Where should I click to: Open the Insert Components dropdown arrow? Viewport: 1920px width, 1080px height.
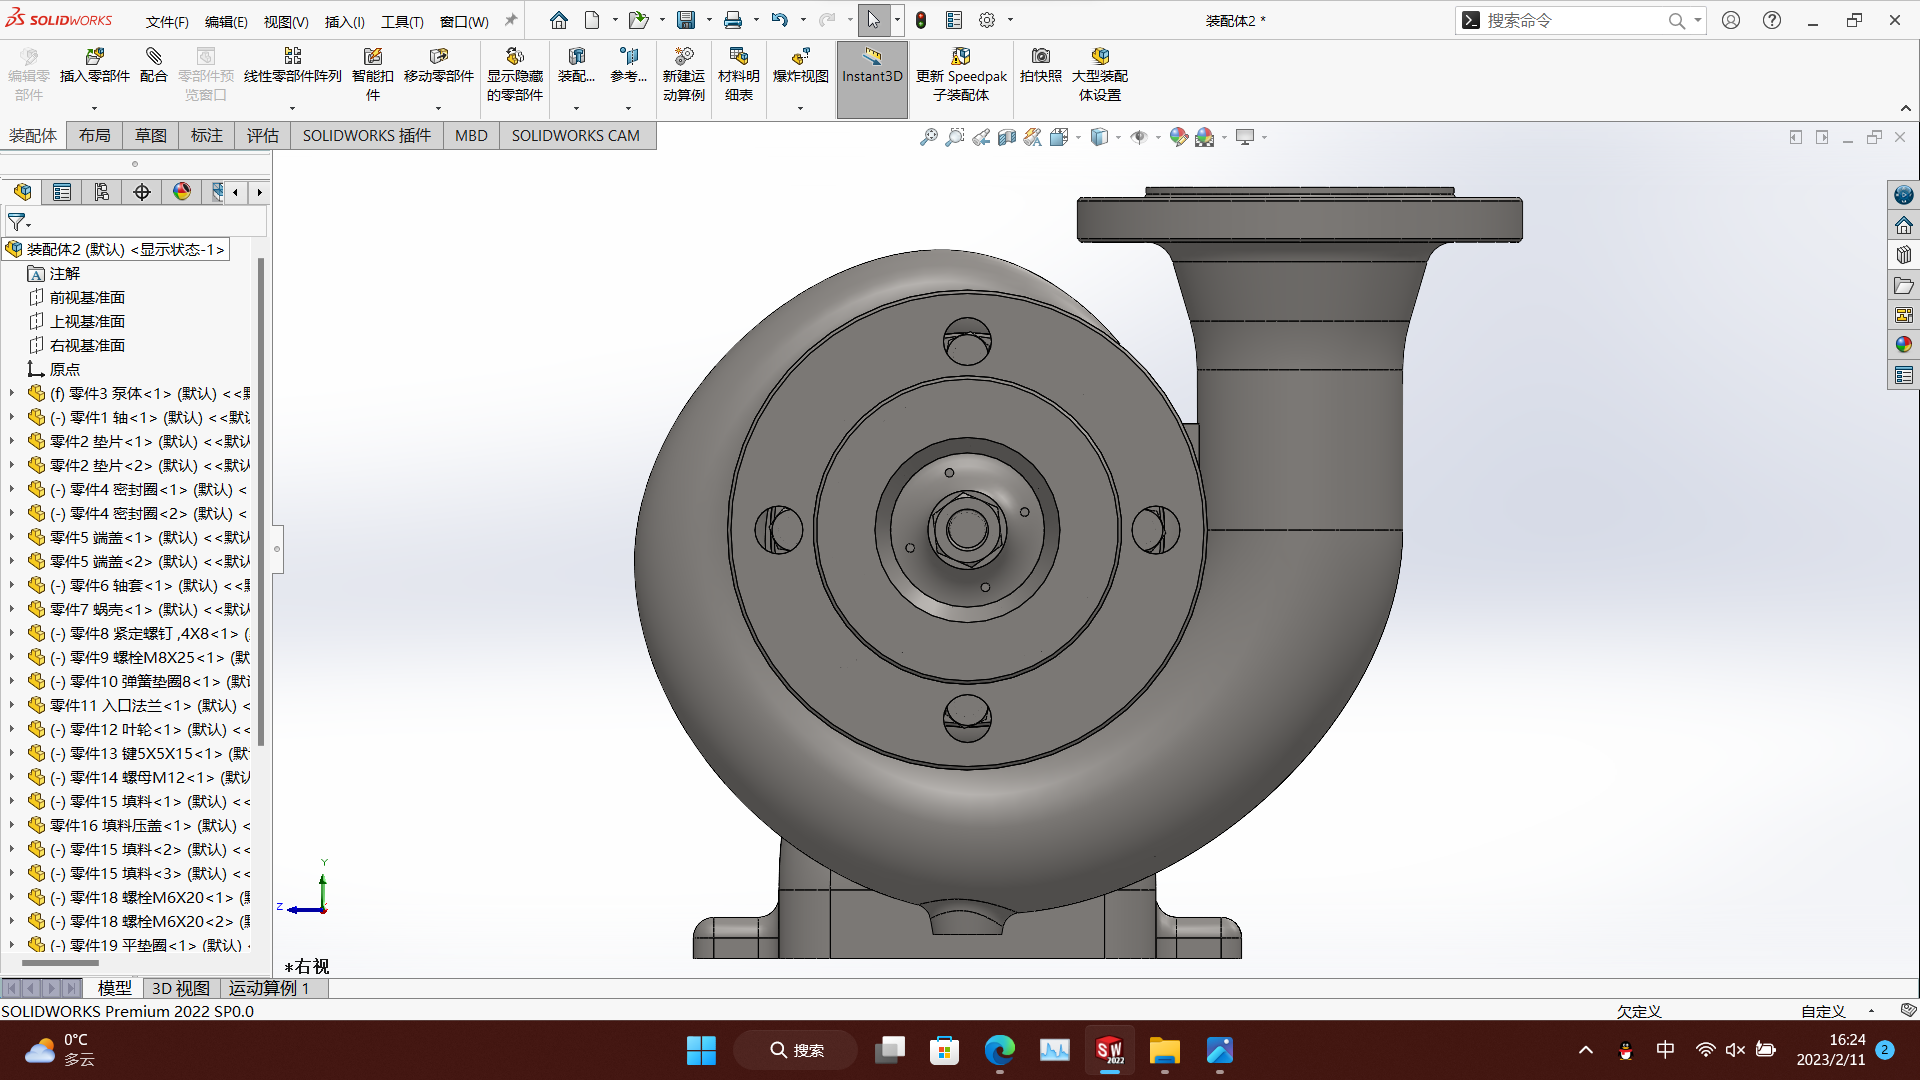tap(95, 108)
